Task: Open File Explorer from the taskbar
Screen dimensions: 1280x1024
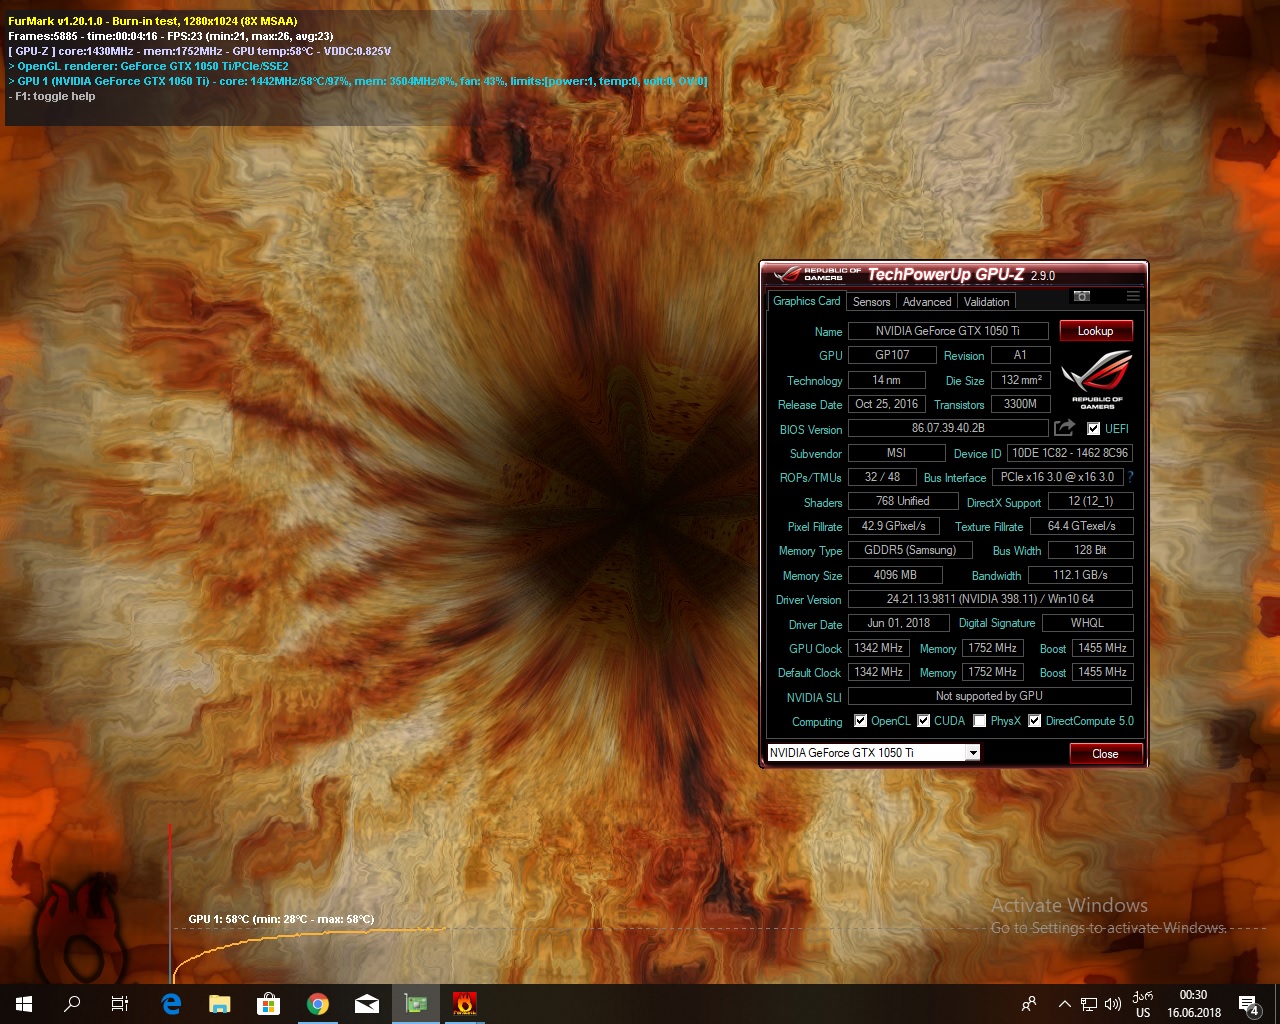Action: [x=220, y=1004]
